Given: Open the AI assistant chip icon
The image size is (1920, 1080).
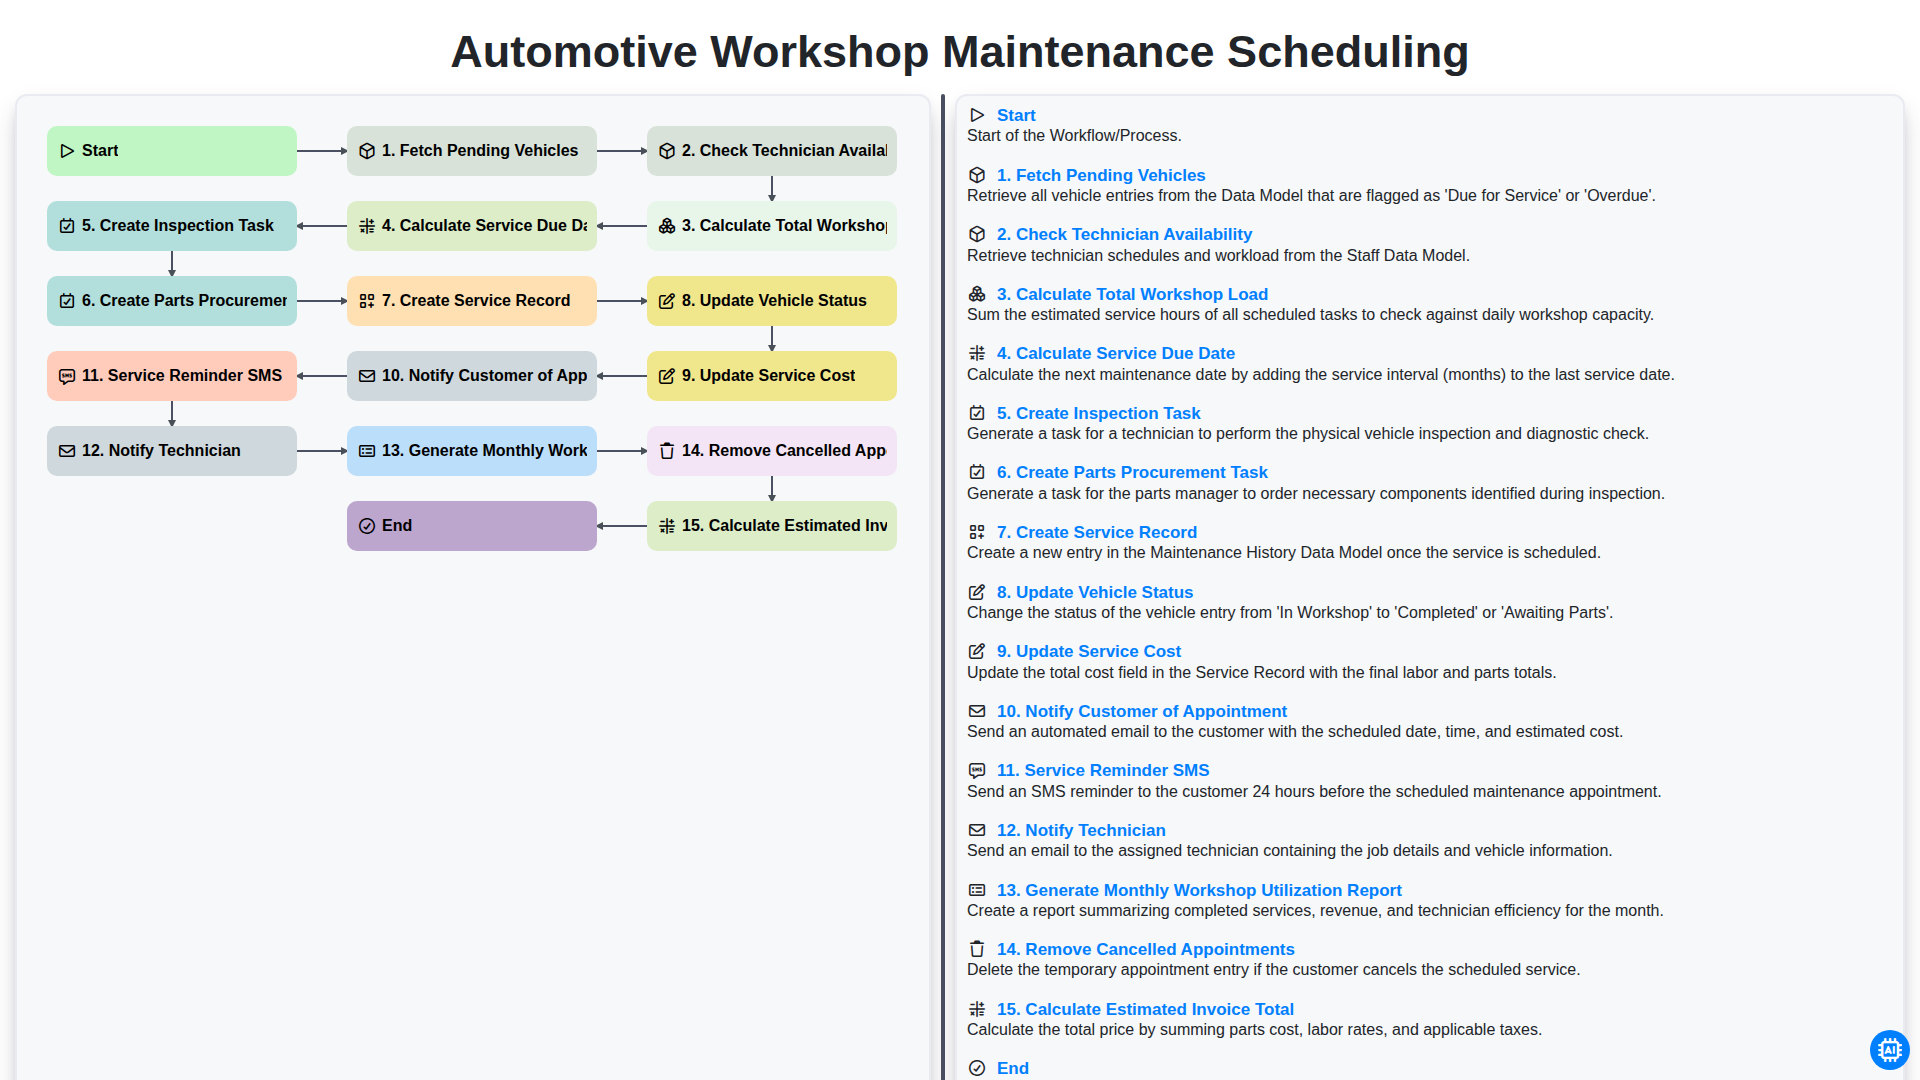Looking at the screenshot, I should coord(1889,1050).
